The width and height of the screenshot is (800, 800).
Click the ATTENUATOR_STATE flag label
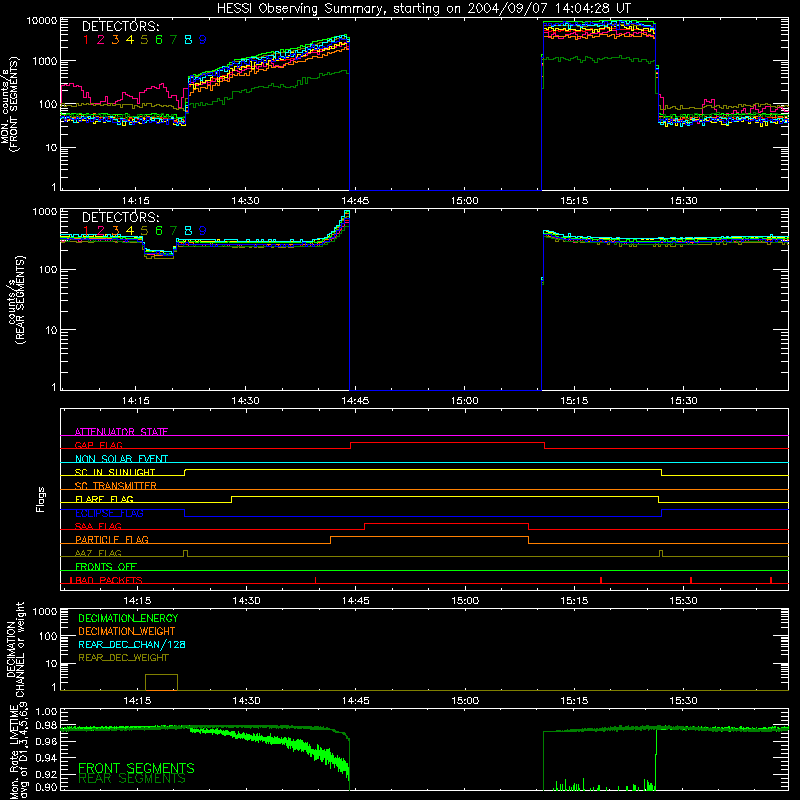pos(121,432)
